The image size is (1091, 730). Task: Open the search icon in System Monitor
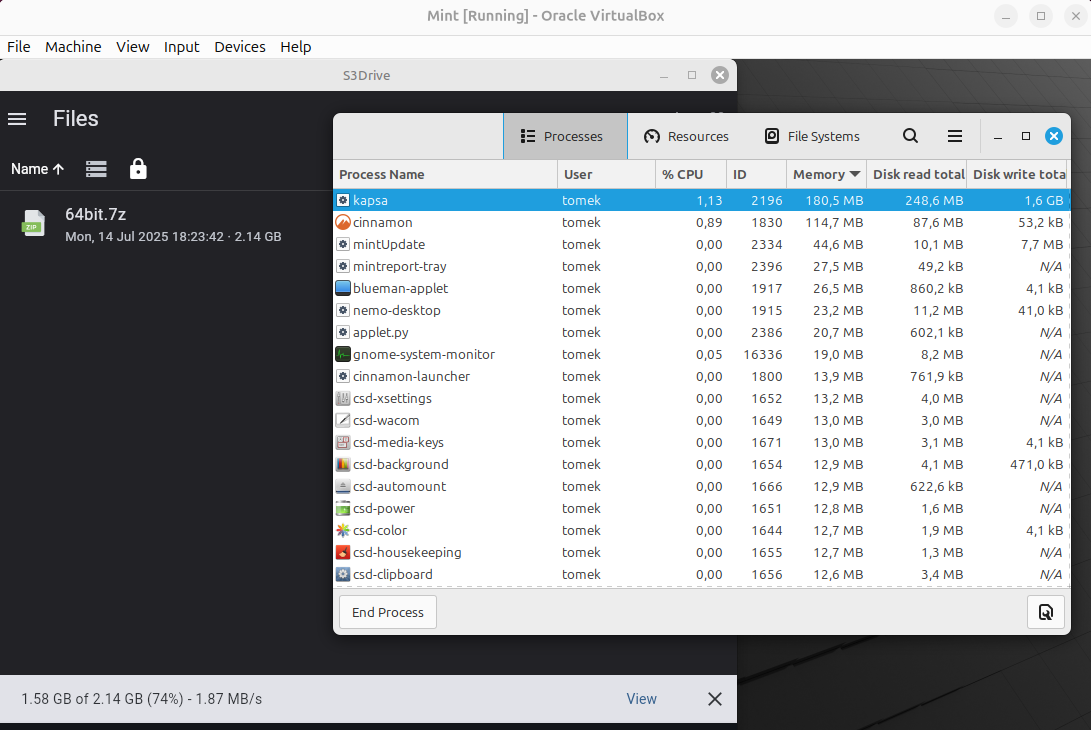click(910, 136)
